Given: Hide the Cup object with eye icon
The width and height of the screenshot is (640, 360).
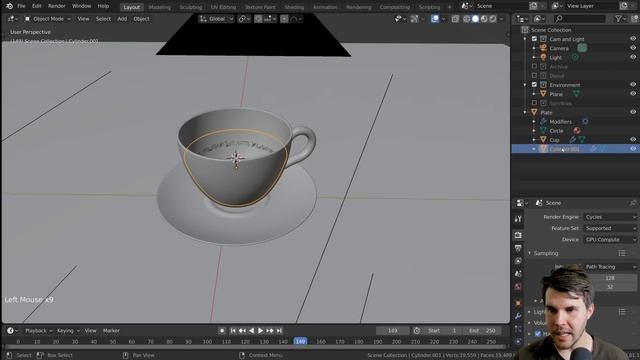Looking at the screenshot, I should tap(633, 140).
